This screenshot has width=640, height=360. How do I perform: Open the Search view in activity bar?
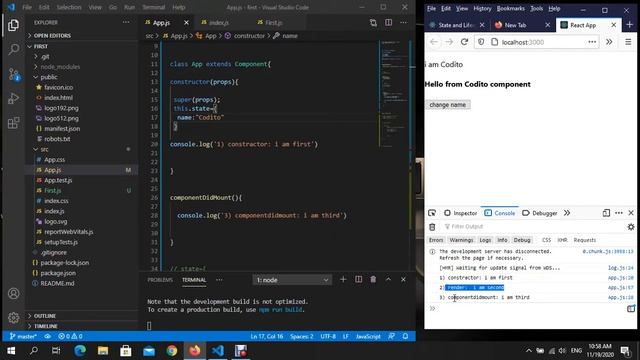13,49
